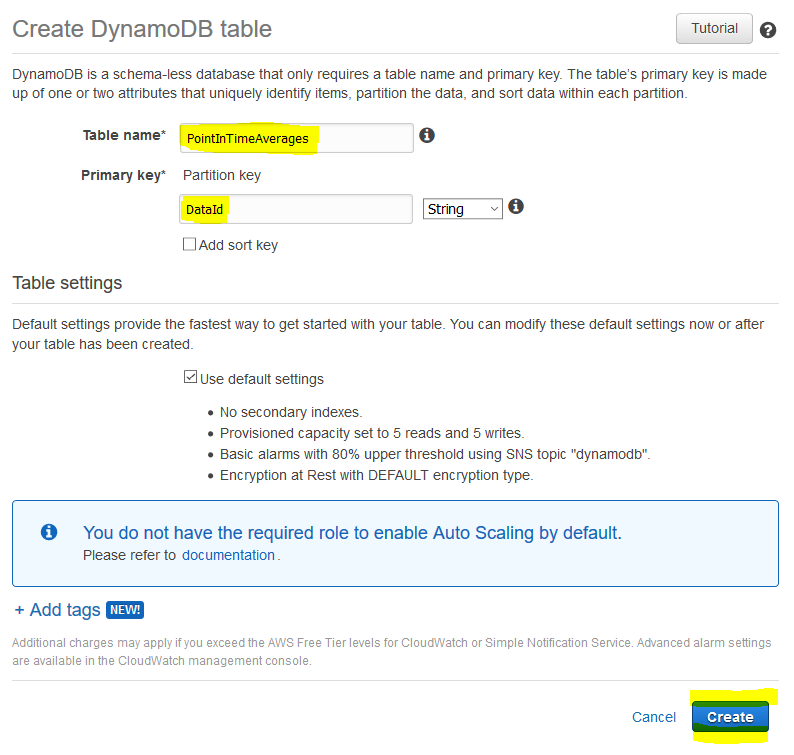Click the Auto Scaling notice info icon
Viewport: 794px width, 755px height.
click(x=49, y=532)
